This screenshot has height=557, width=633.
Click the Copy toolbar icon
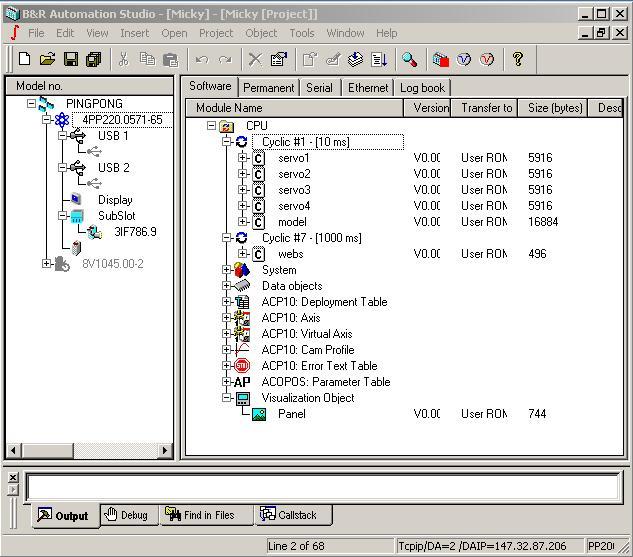tap(147, 59)
